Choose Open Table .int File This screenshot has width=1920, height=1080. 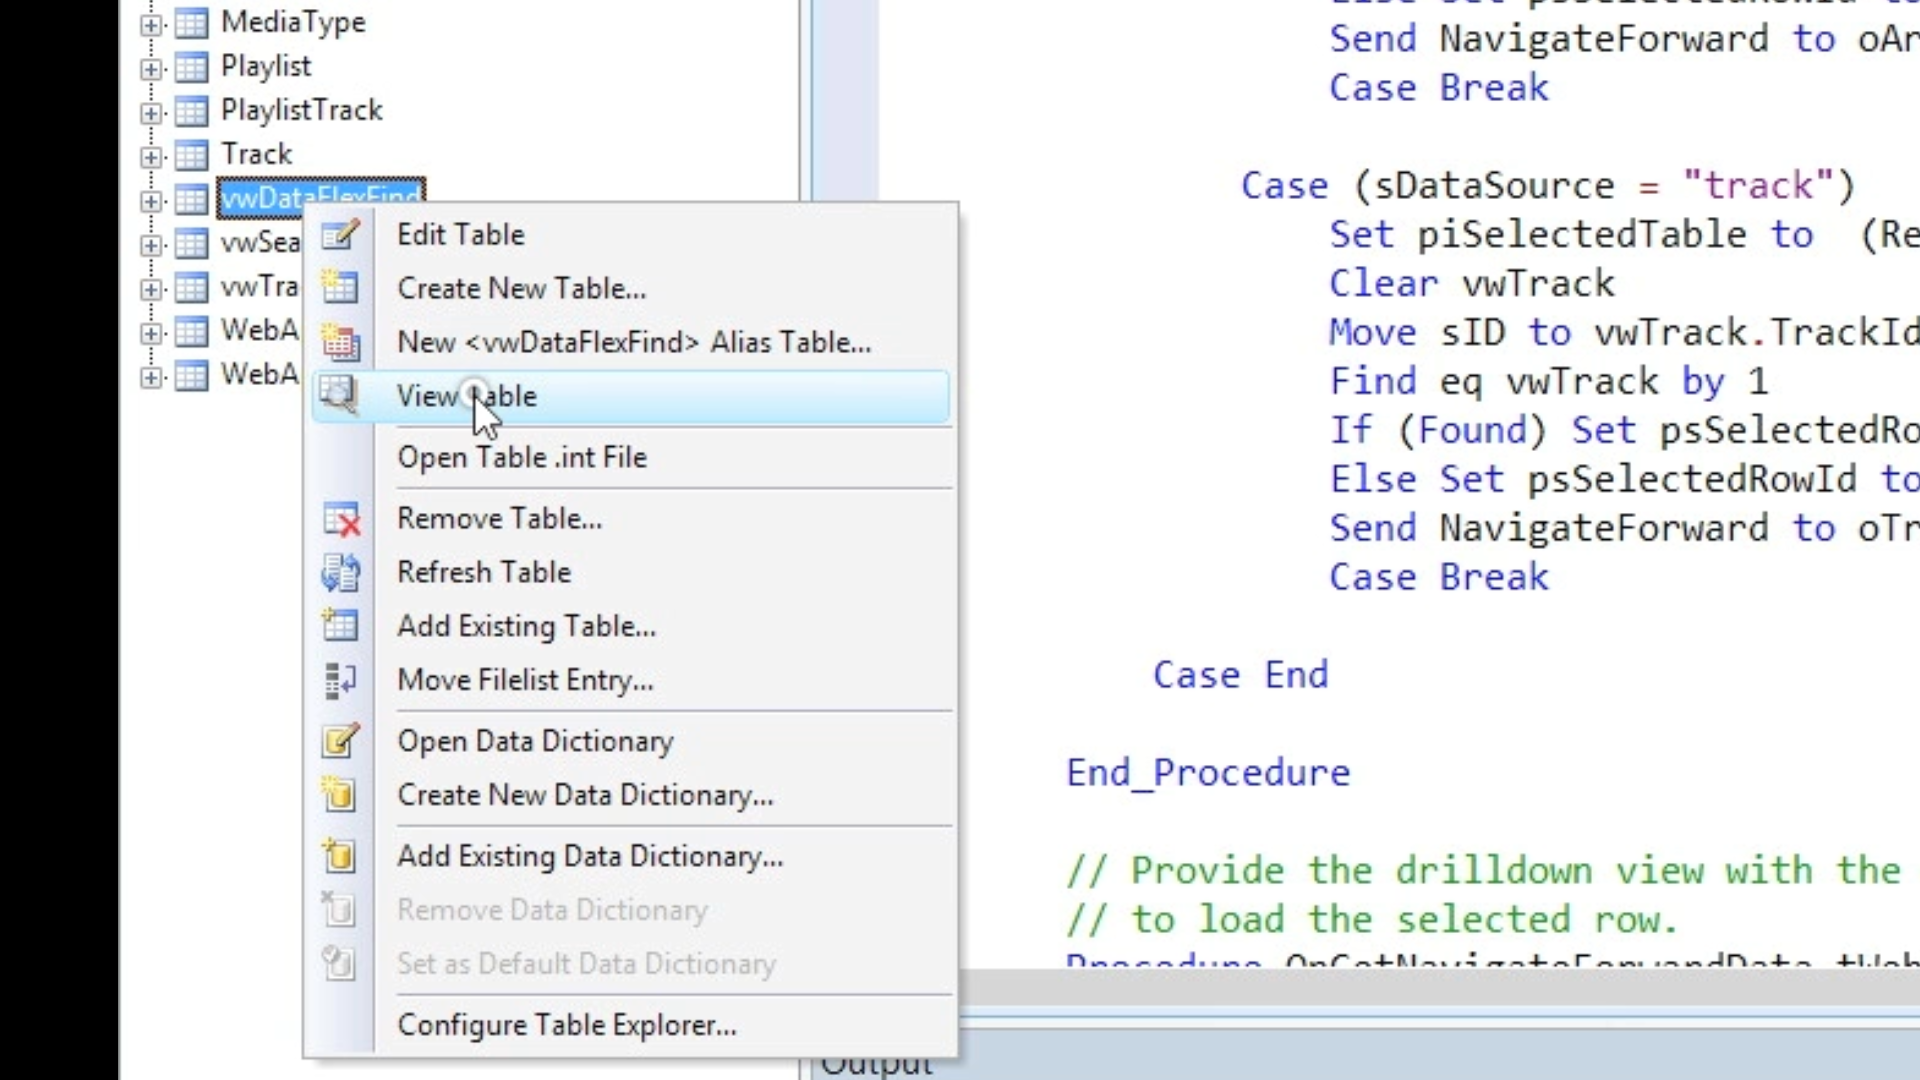521,457
